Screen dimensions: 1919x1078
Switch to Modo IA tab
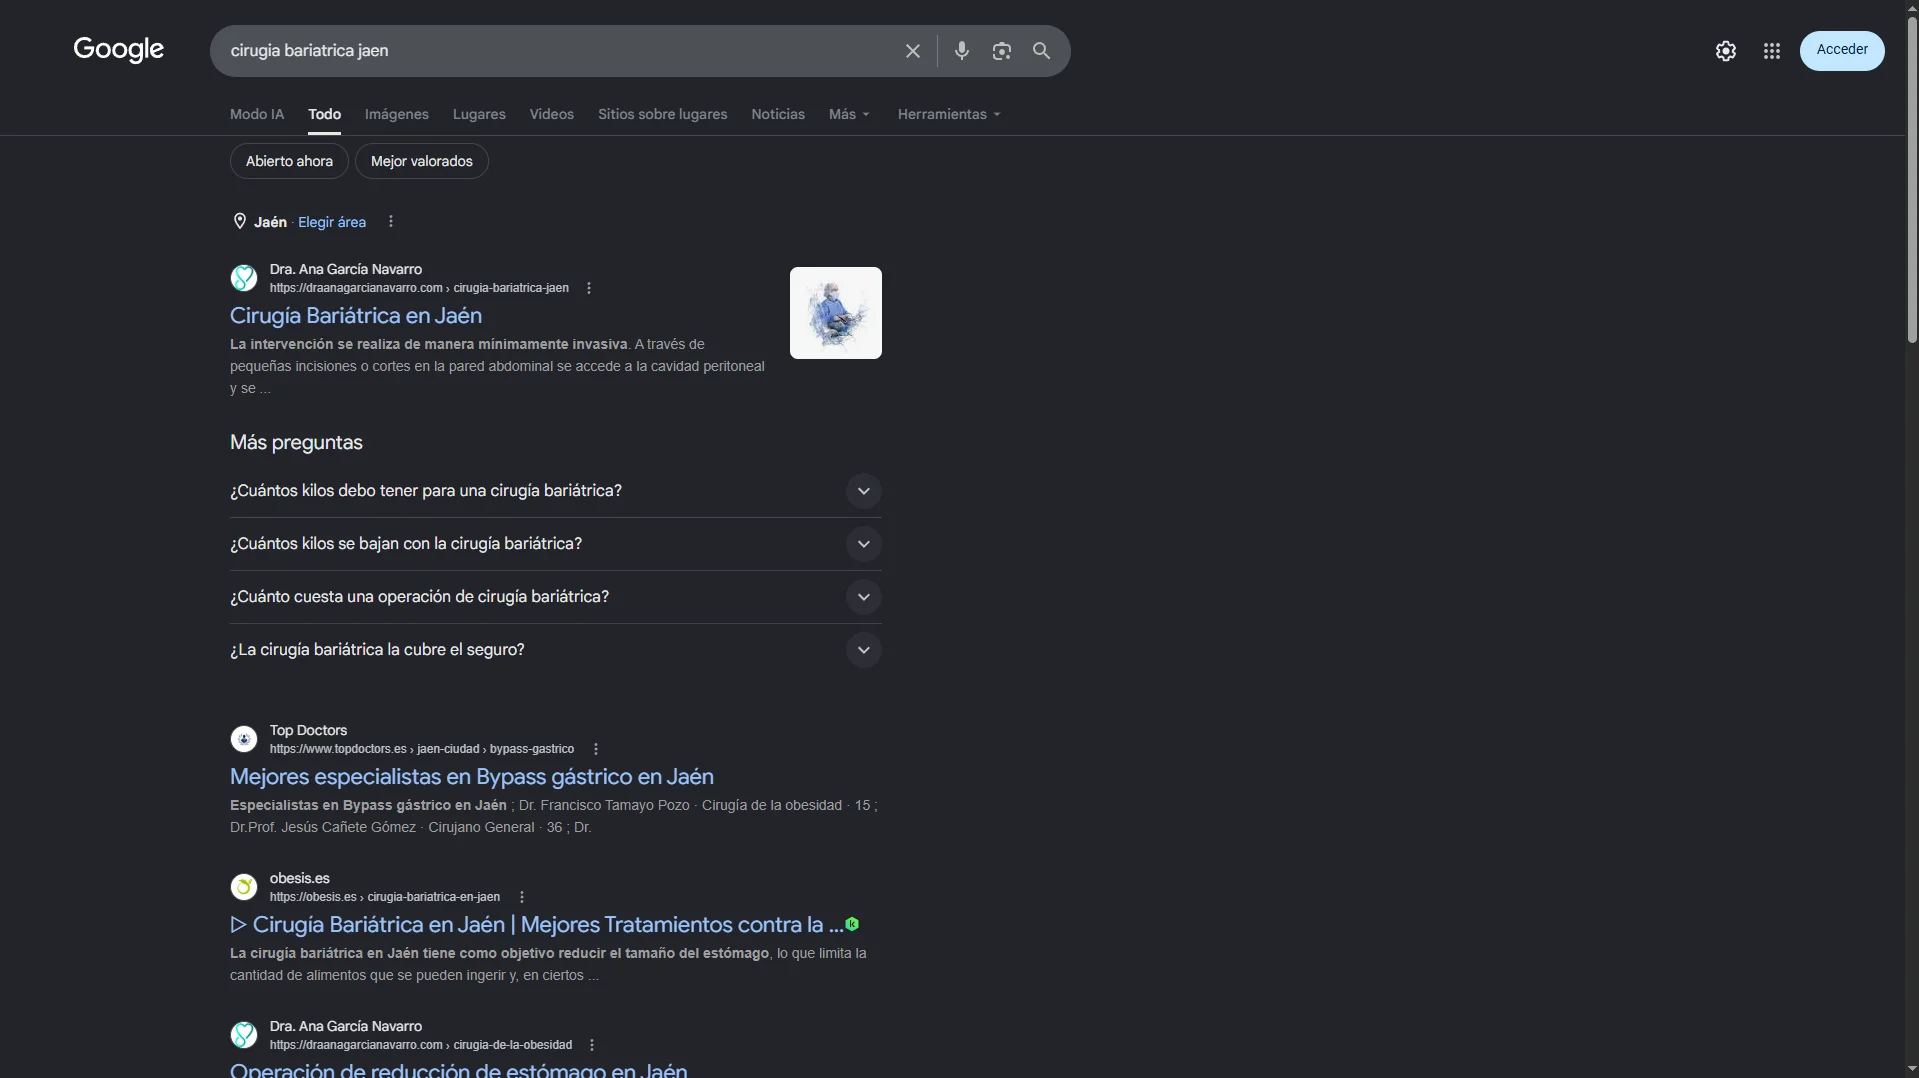(x=257, y=114)
